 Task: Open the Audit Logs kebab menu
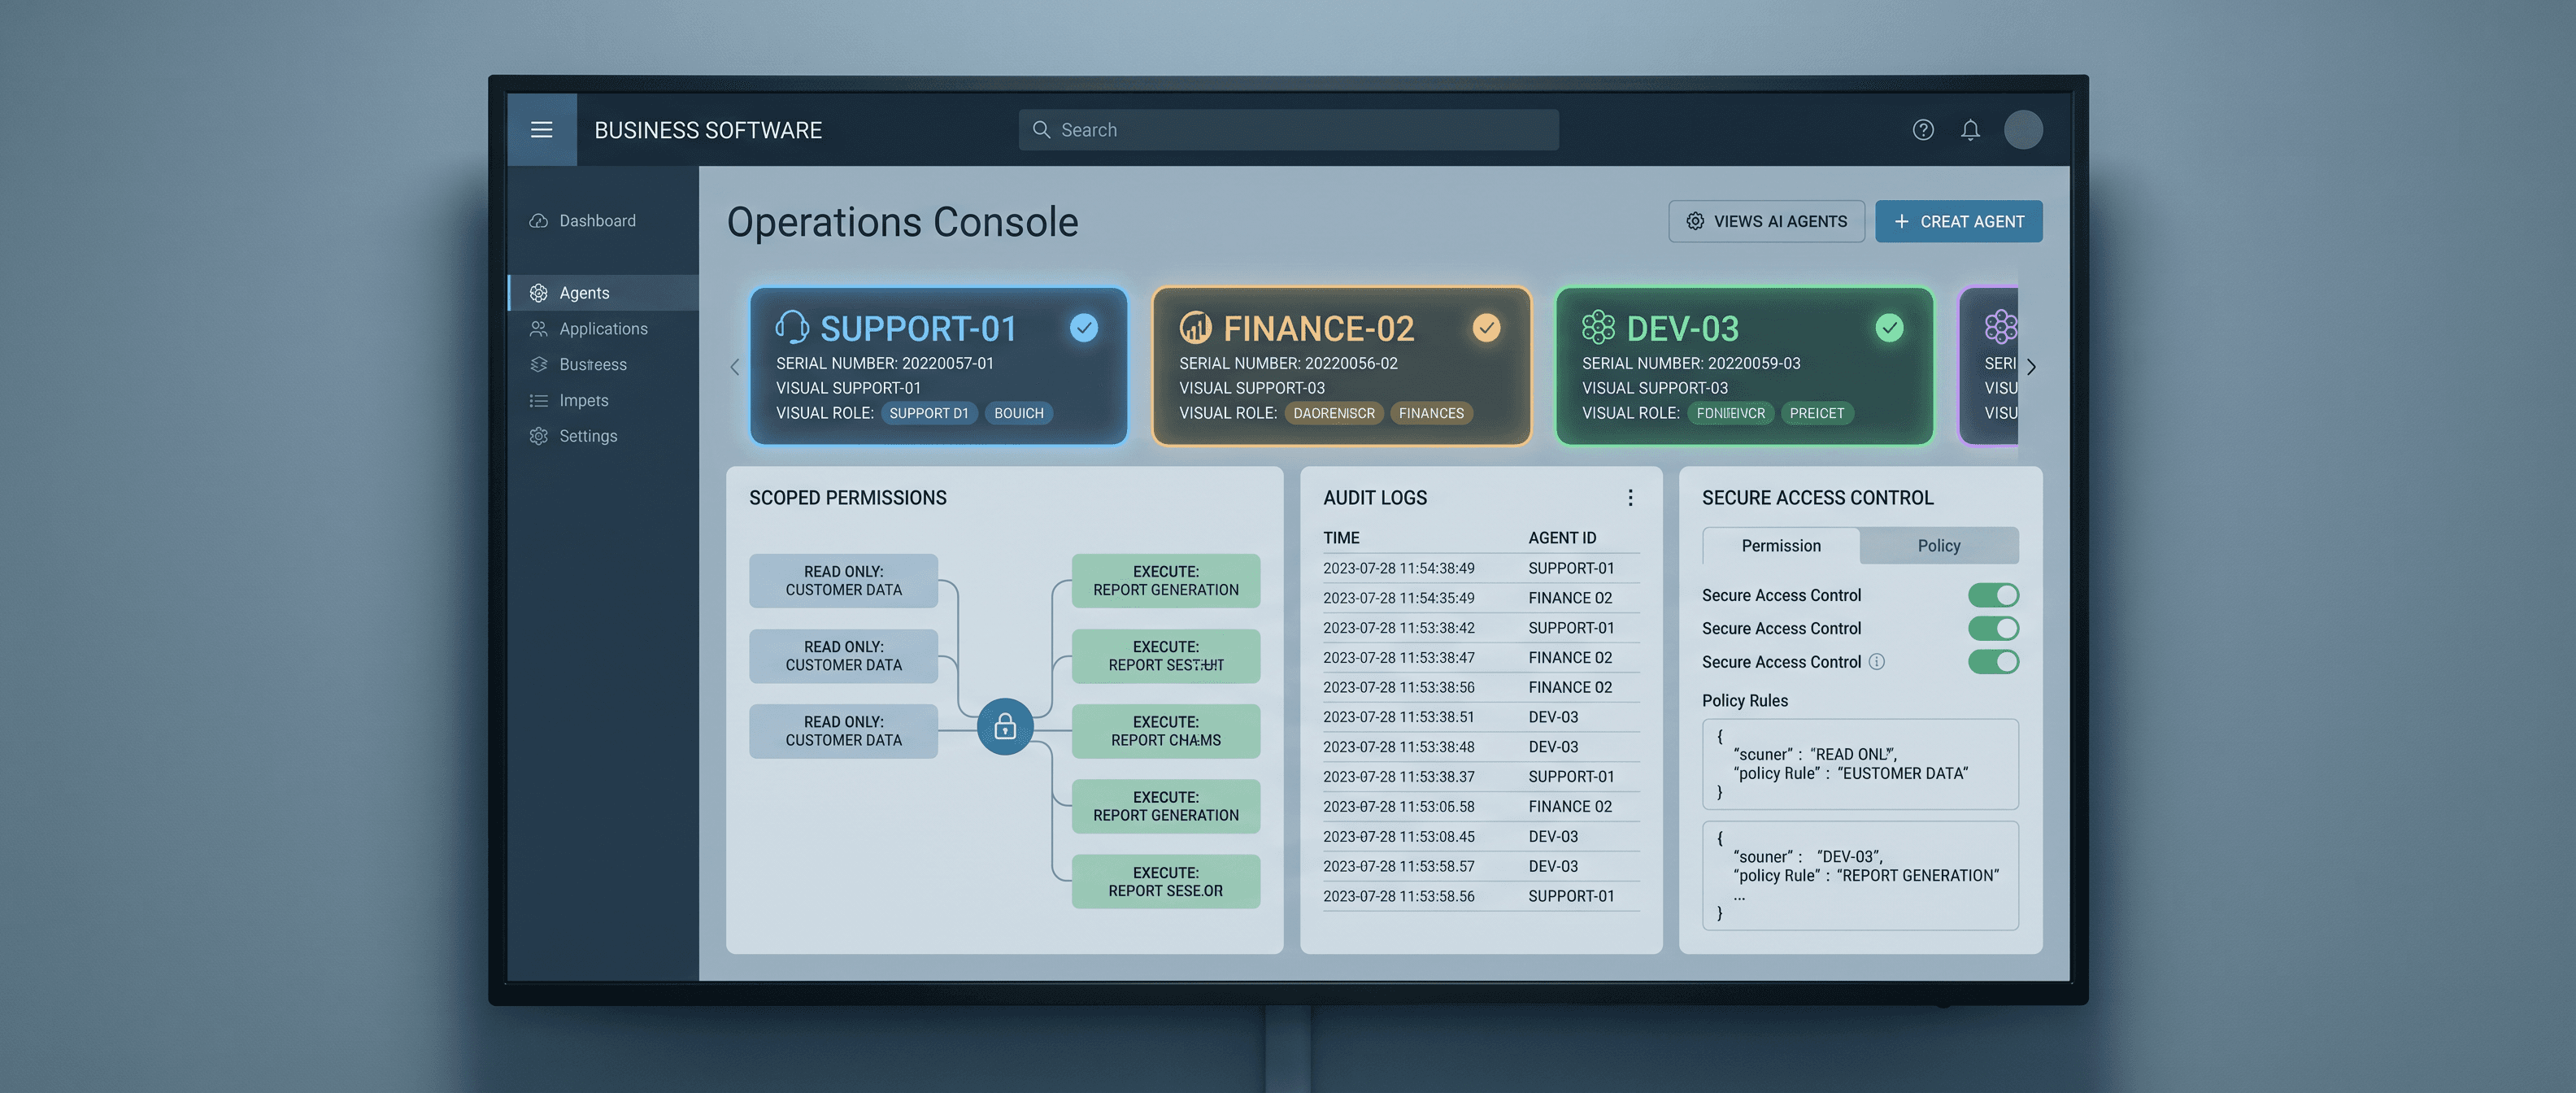[x=1630, y=497]
